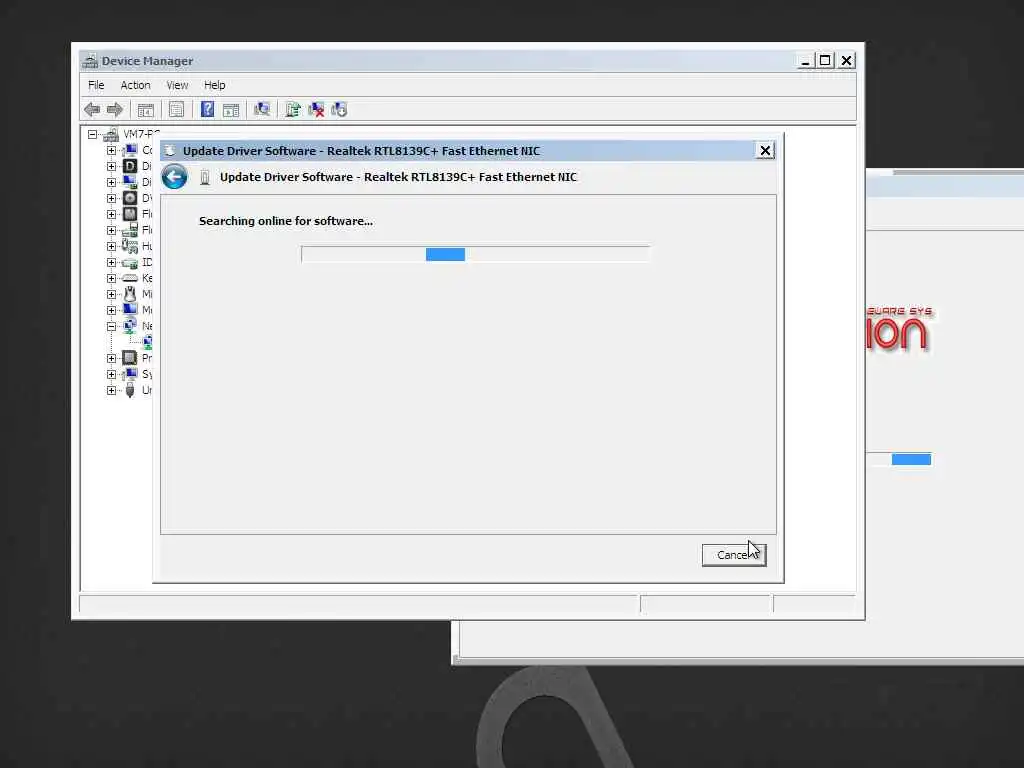Select the network adapter child device icon

pos(148,342)
